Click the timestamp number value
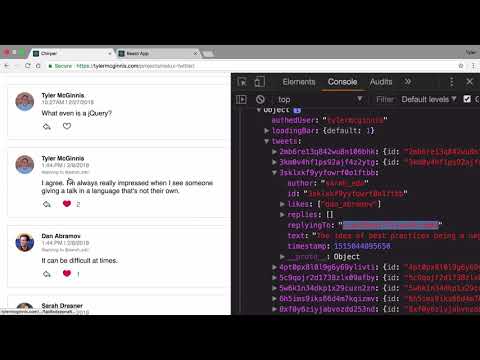 (x=362, y=246)
